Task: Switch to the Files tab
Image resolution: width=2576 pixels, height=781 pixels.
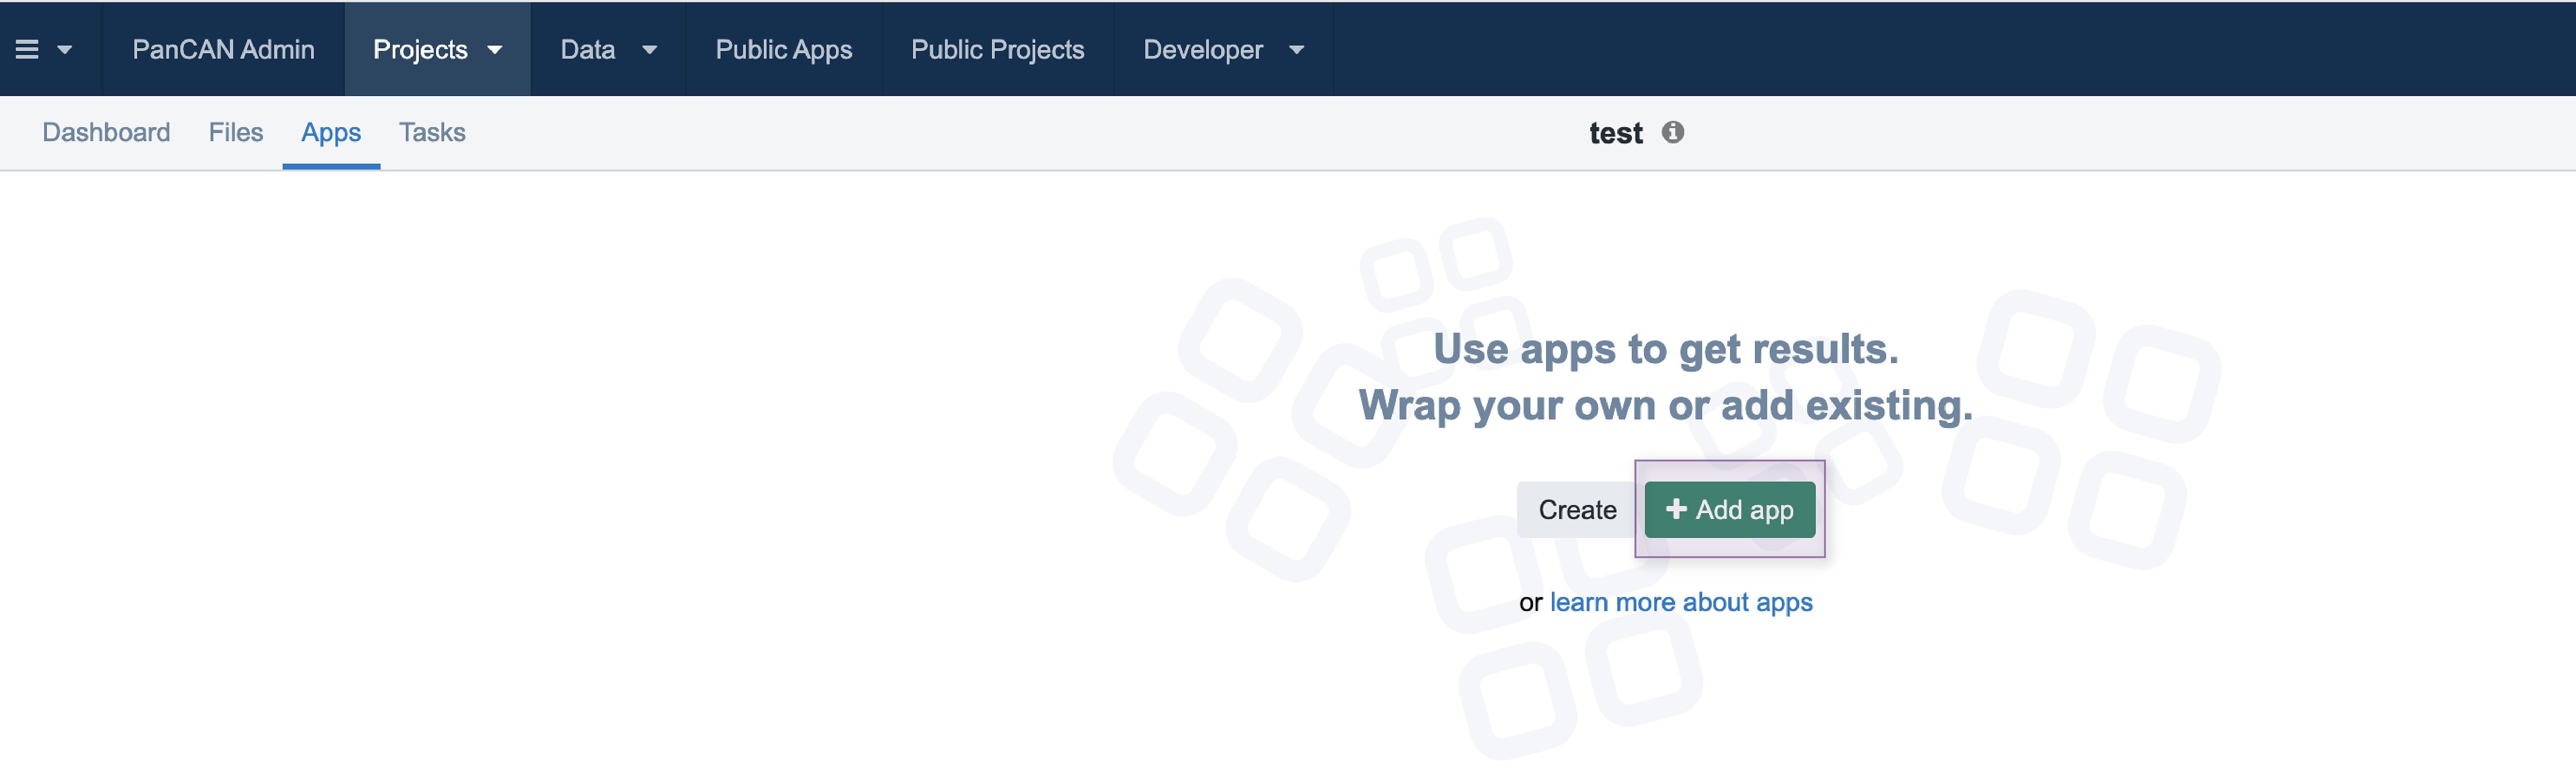Action: 235,132
